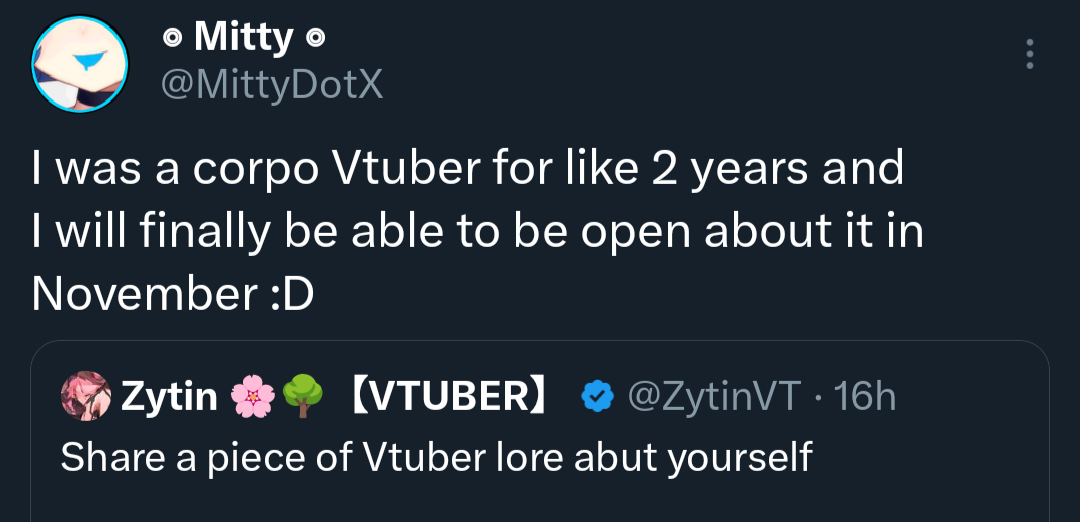Open the tweet's three-dot more options menu
Image resolution: width=1080 pixels, height=522 pixels.
pos(1030,54)
